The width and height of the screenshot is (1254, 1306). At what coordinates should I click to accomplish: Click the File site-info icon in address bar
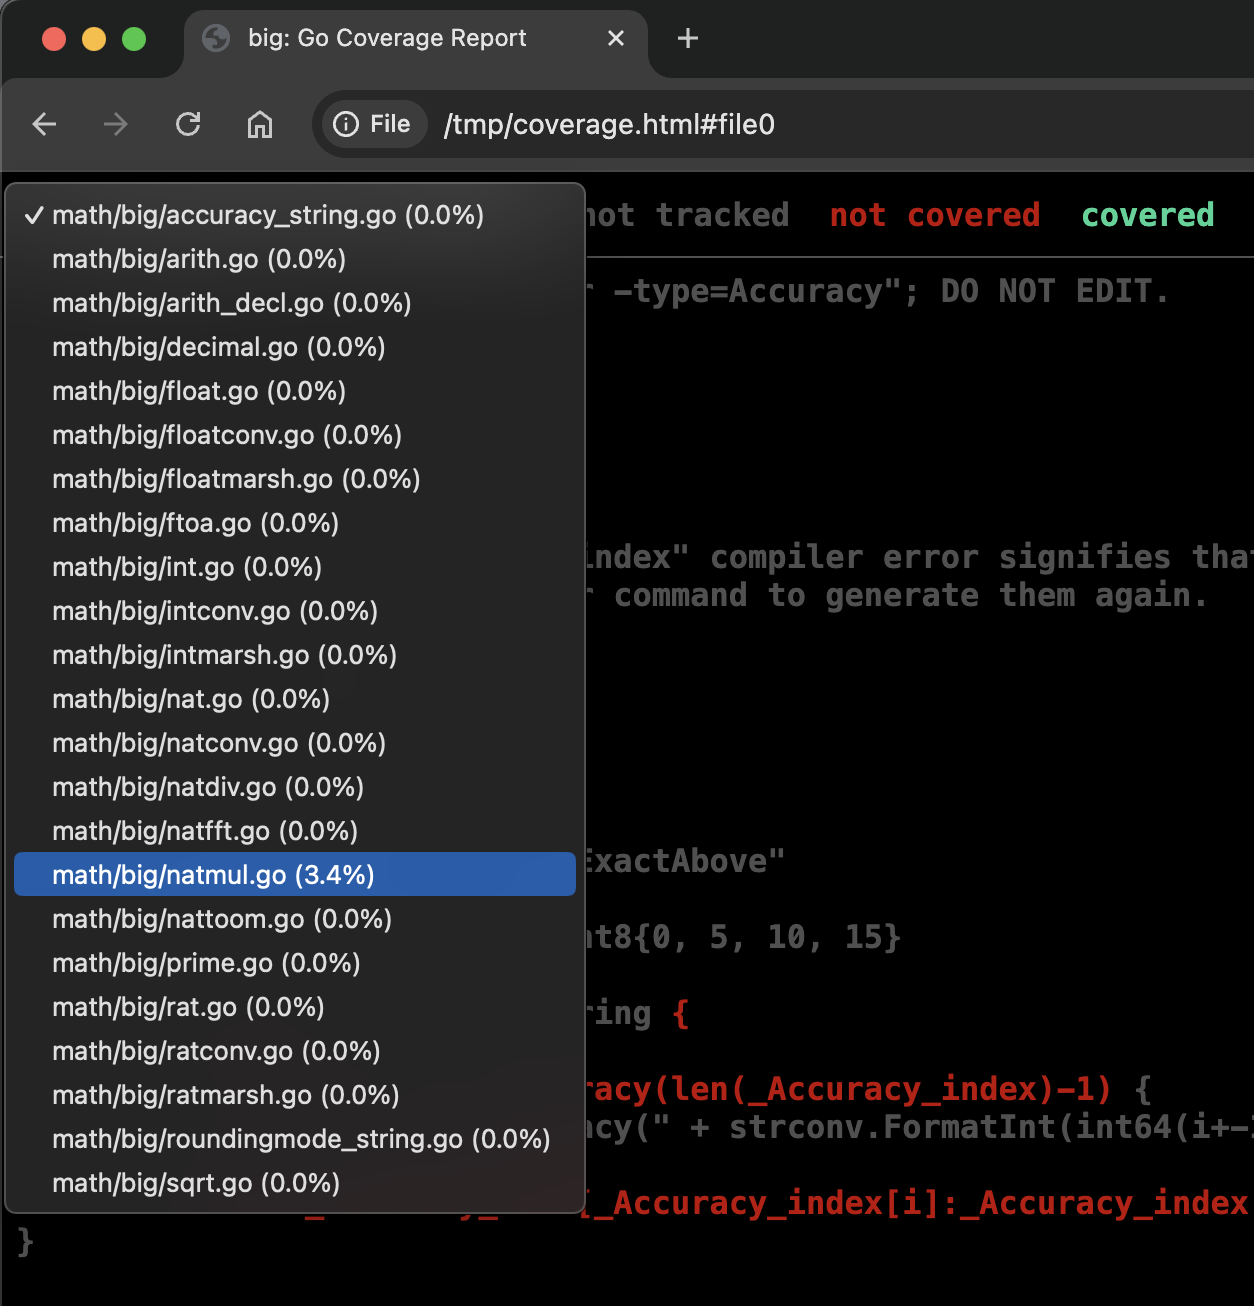[345, 124]
